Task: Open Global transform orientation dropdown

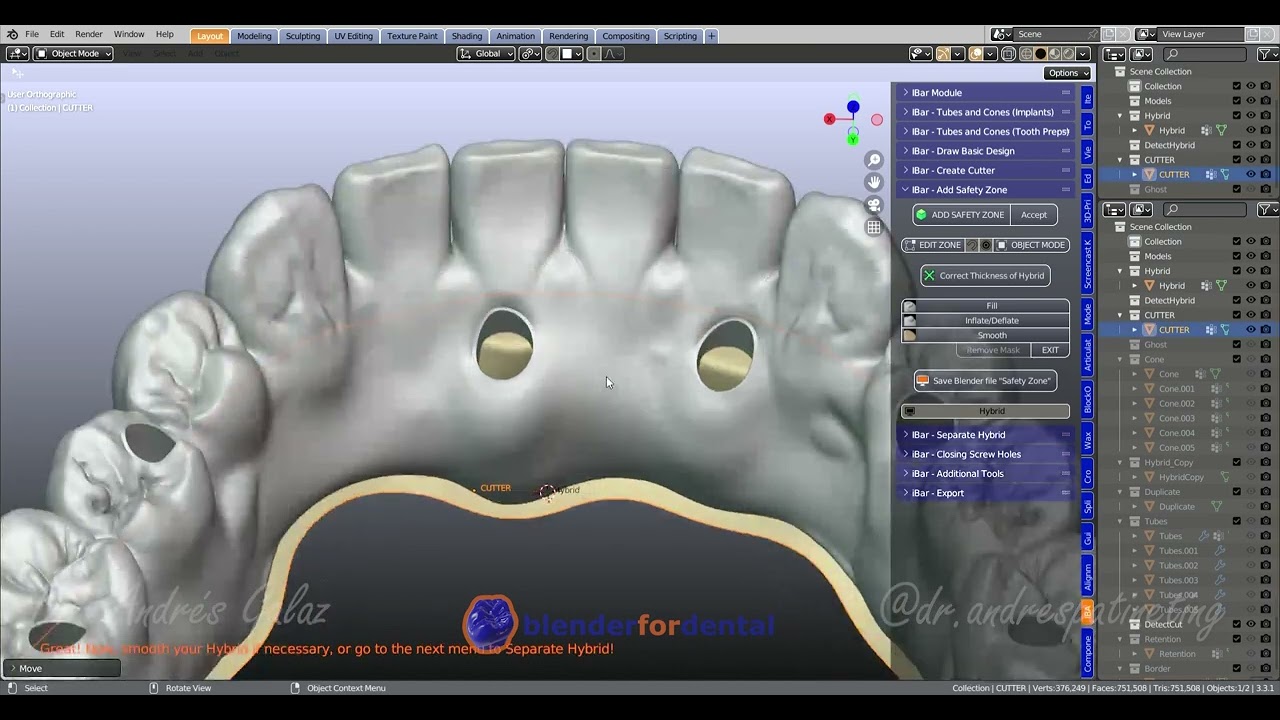Action: pos(486,54)
